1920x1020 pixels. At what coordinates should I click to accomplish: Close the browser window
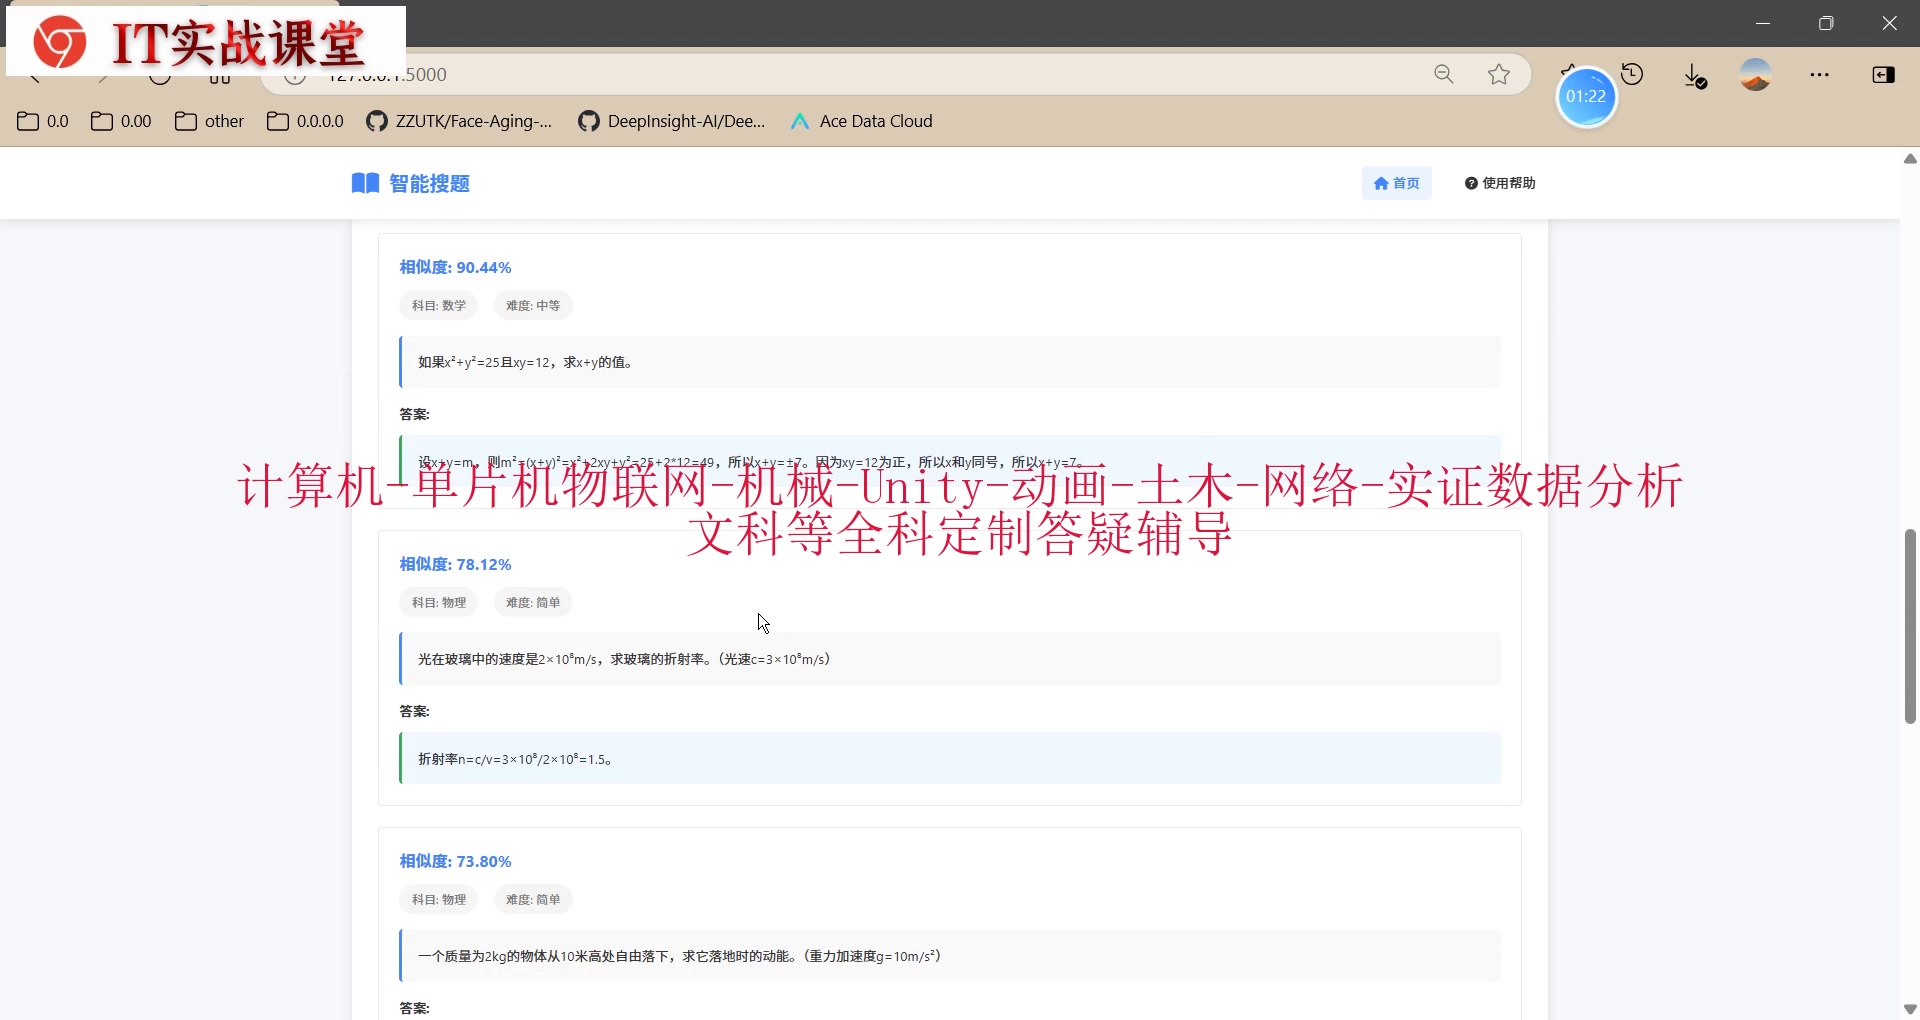click(x=1889, y=23)
